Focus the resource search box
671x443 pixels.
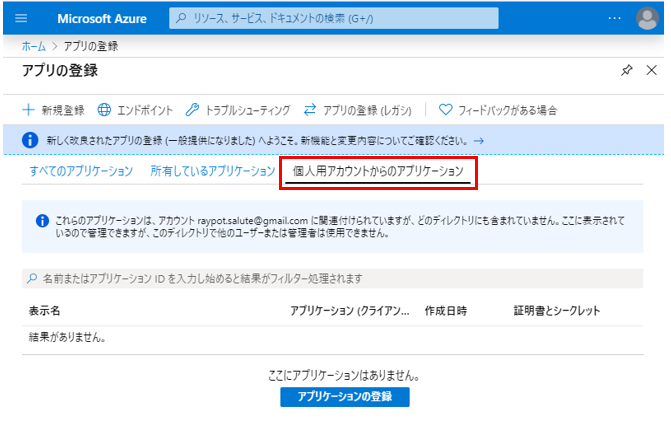(334, 18)
